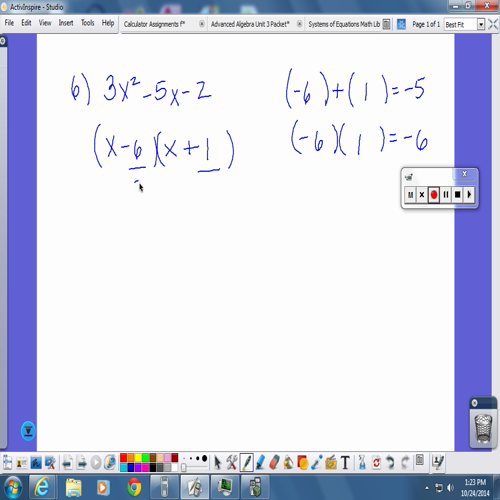Viewport: 500px width, 500px height.
Task: Click the volume speaker tray icon
Action: [x=450, y=488]
